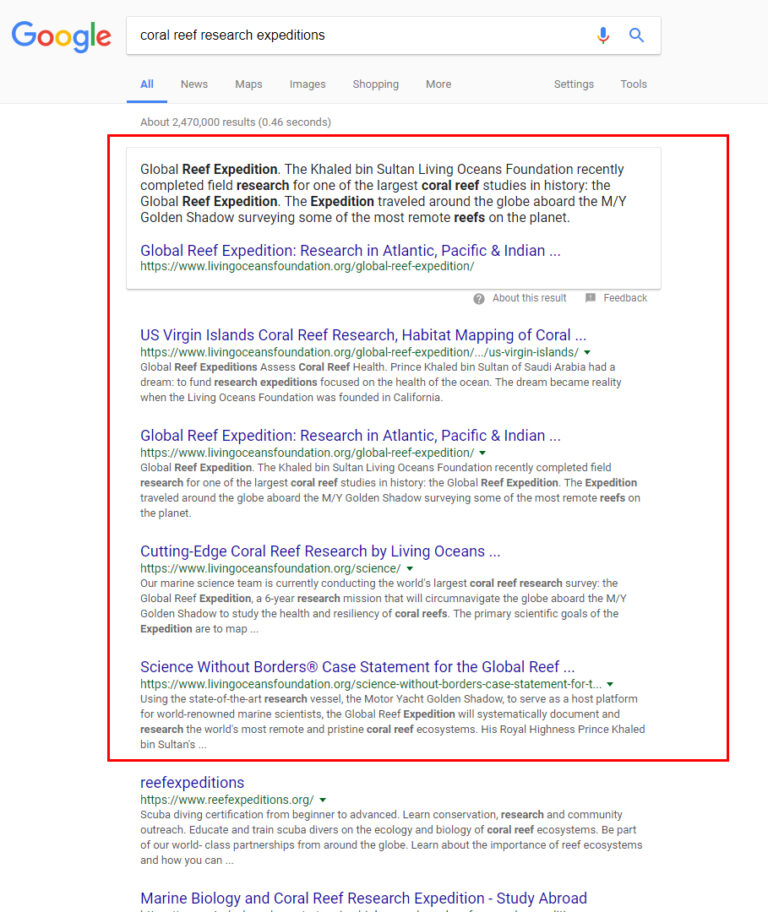Click the science-without-borders-case-statement URL text
Screen dimensions: 768x912
[x=371, y=685]
